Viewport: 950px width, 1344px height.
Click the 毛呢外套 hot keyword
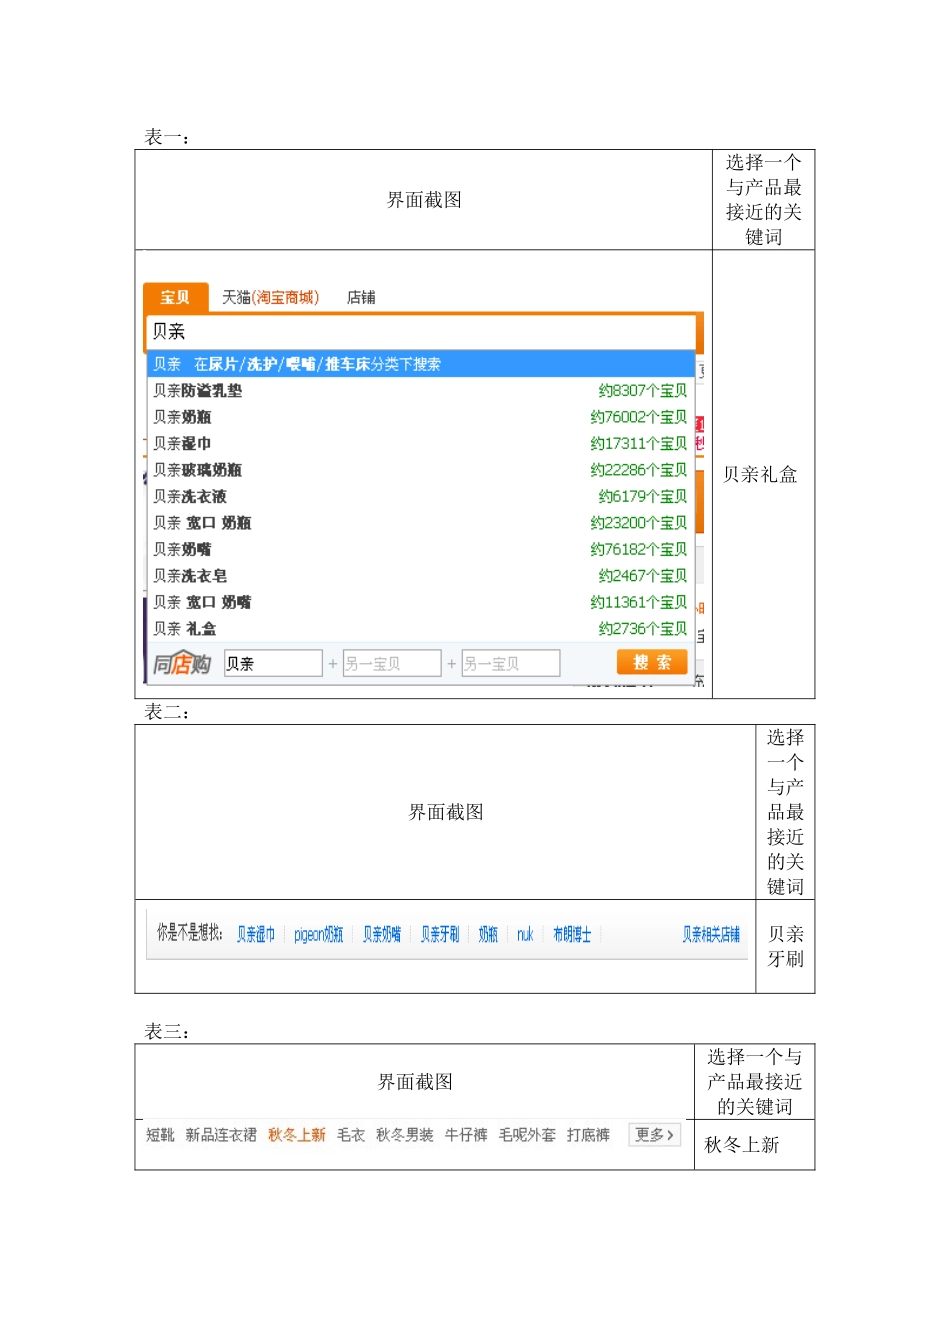(527, 1135)
